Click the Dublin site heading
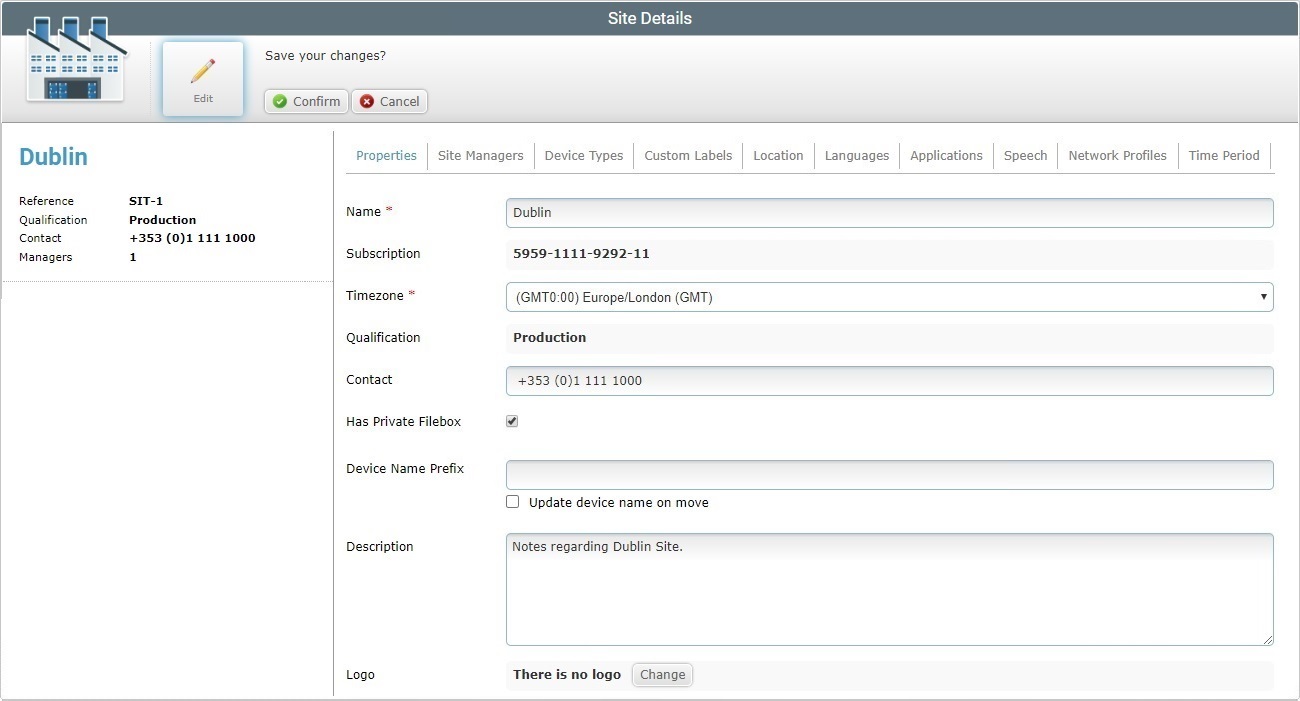The image size is (1300, 701). click(53, 156)
